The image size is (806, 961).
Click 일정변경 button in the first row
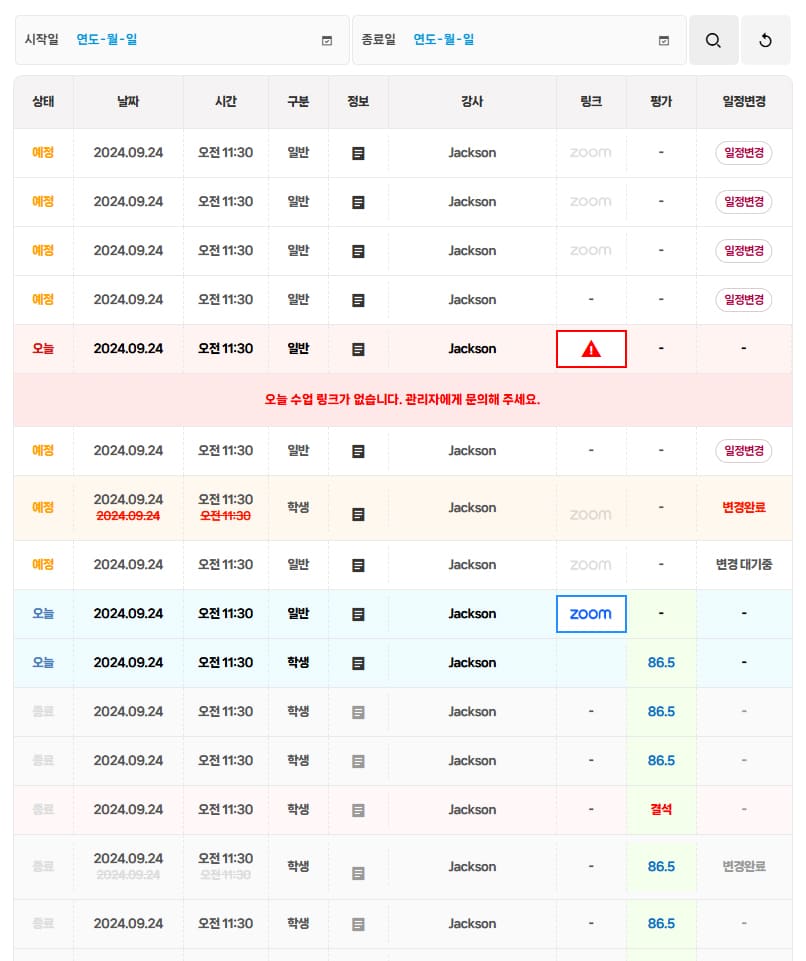(743, 153)
